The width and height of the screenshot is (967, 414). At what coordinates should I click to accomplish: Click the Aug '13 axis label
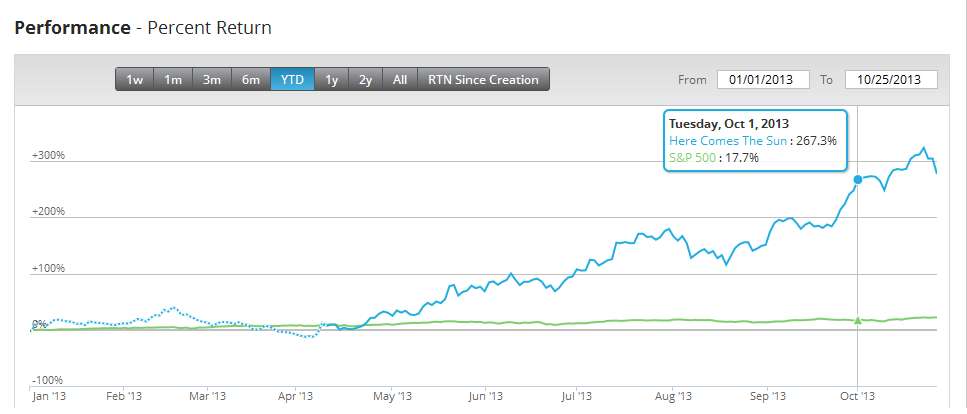click(673, 395)
